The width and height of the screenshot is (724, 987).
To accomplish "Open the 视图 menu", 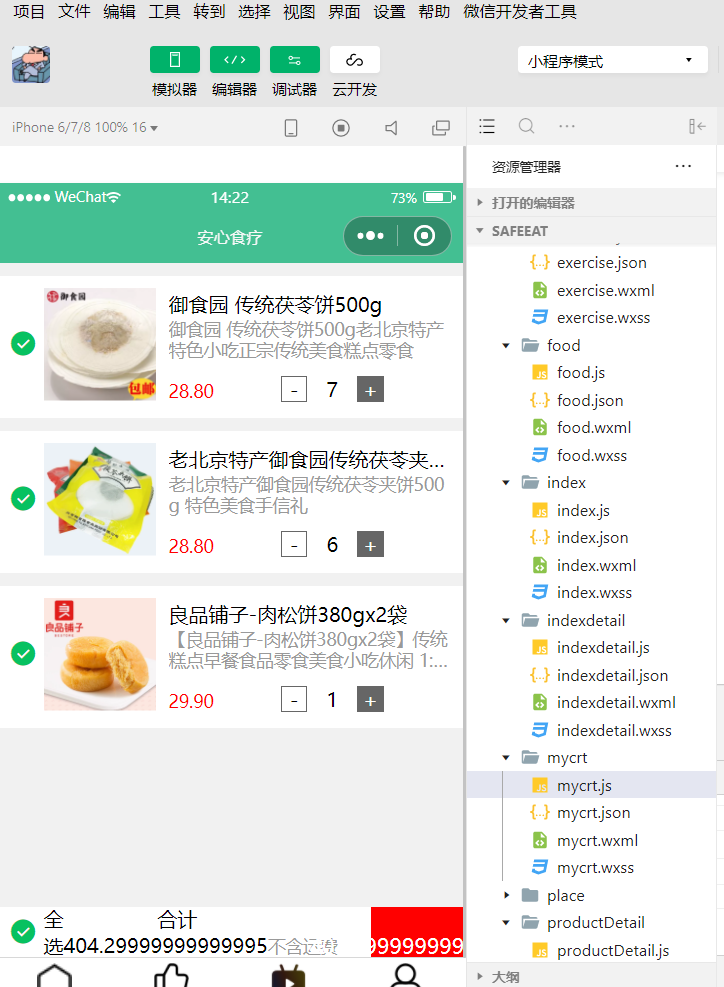I will click(299, 11).
